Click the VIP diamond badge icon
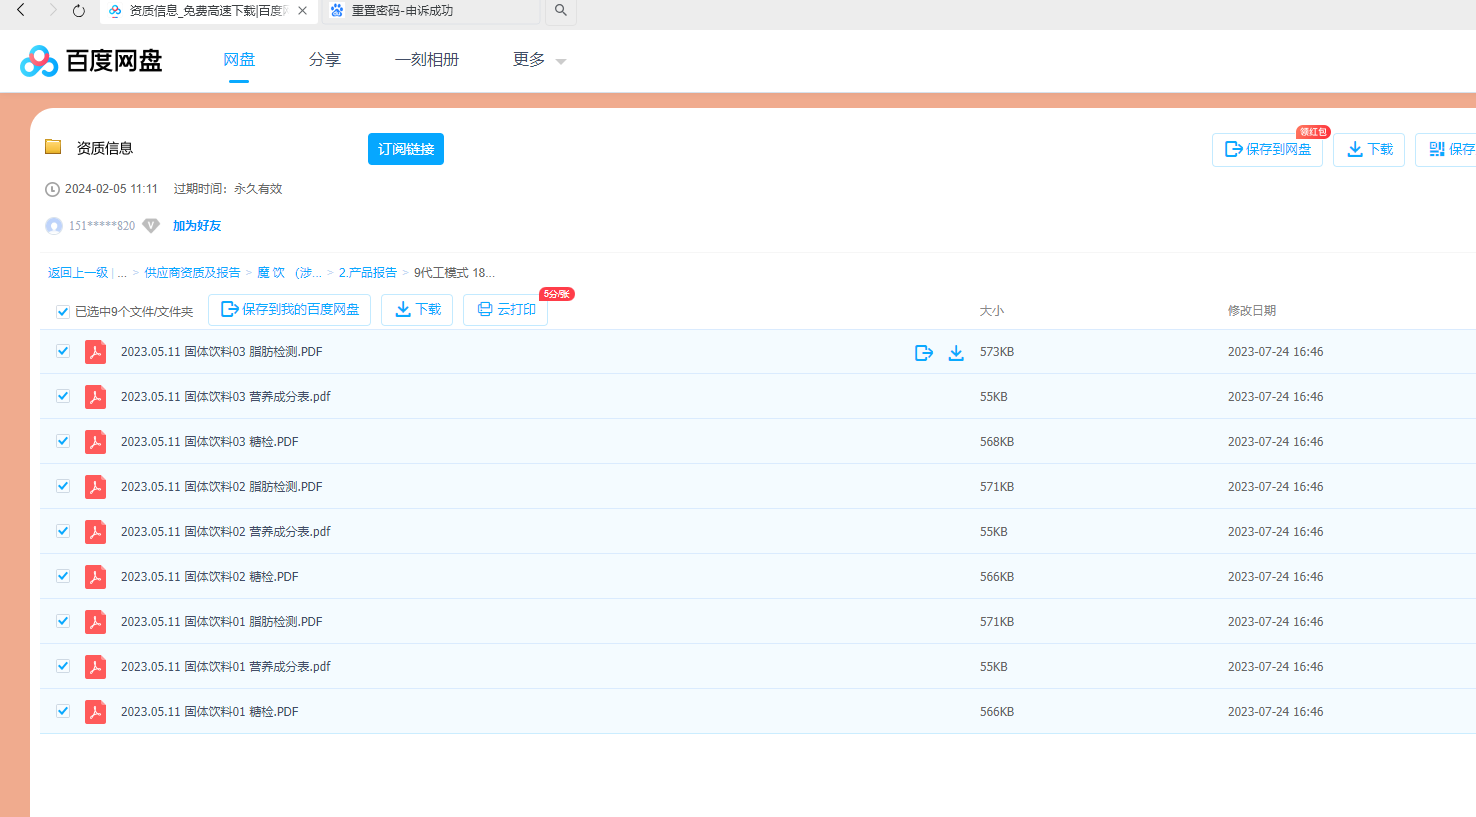 pyautogui.click(x=151, y=226)
